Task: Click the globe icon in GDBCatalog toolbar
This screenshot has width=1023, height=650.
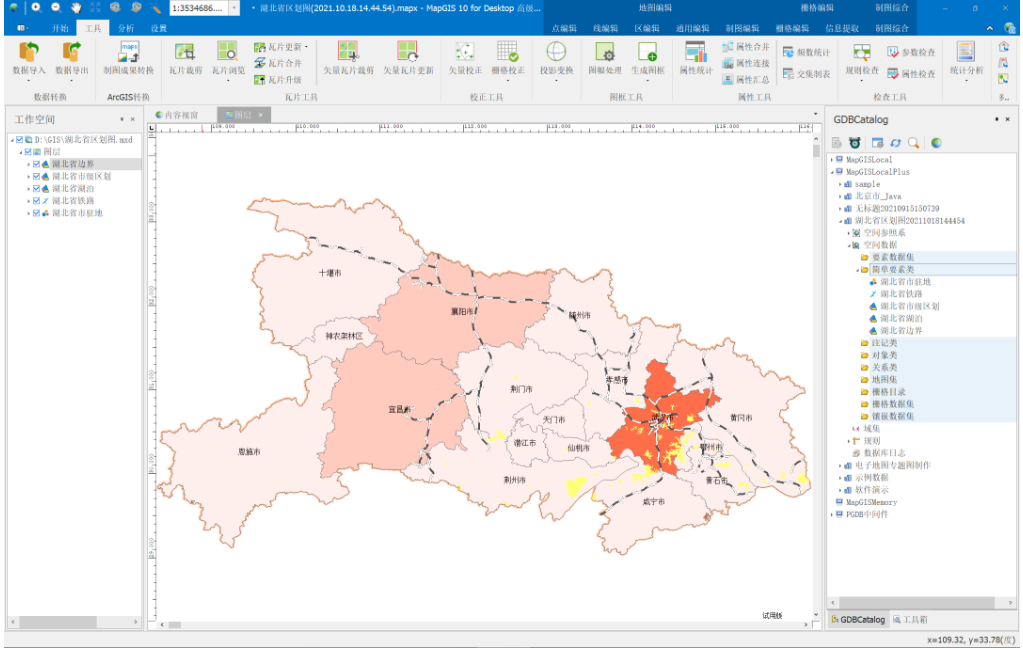Action: point(936,143)
